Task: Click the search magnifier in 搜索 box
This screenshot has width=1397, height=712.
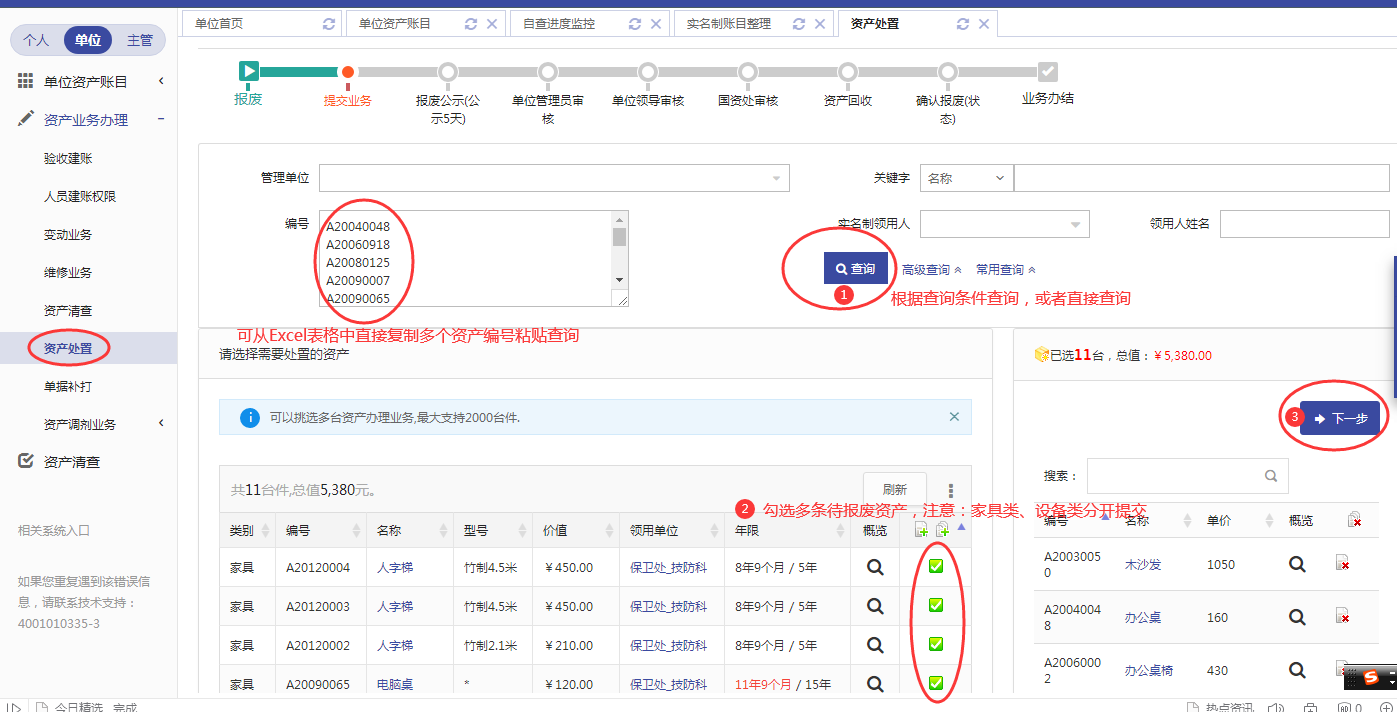Action: 1271,476
